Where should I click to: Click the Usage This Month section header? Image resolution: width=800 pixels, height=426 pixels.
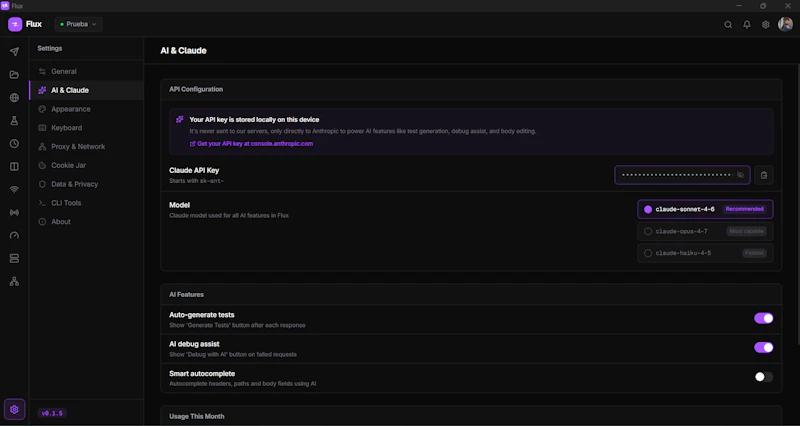(x=196, y=416)
